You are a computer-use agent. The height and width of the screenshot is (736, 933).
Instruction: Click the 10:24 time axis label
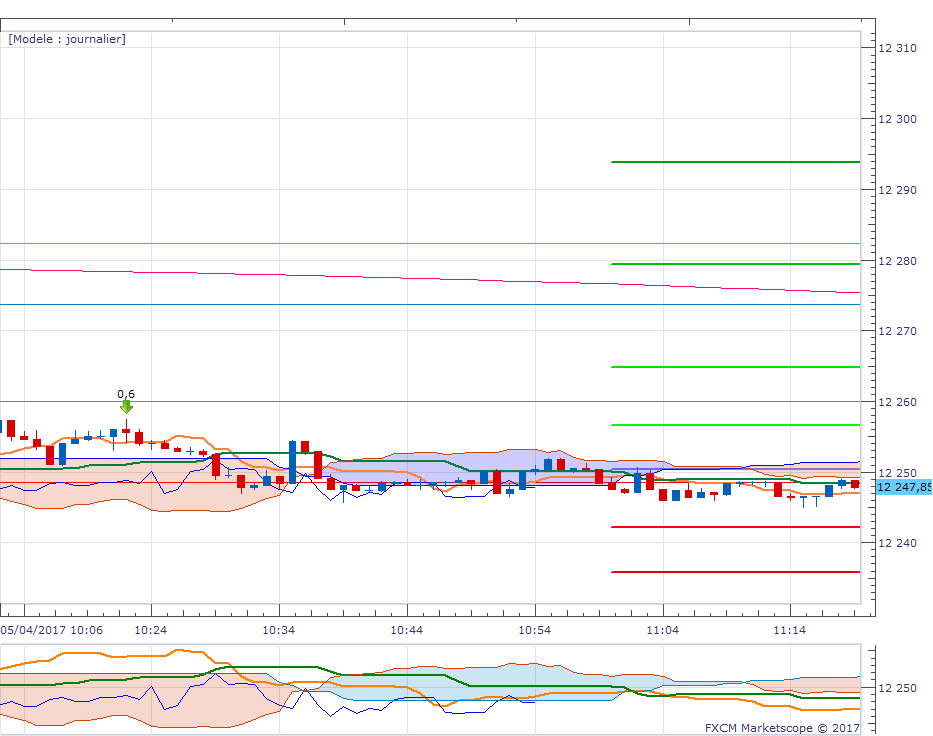[151, 630]
